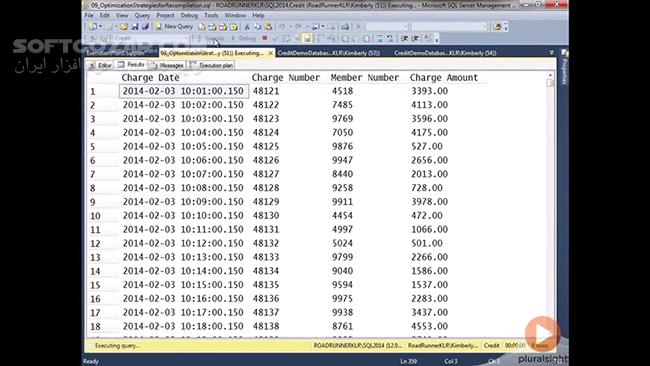Click the Save All icon

pyautogui.click(x=145, y=27)
